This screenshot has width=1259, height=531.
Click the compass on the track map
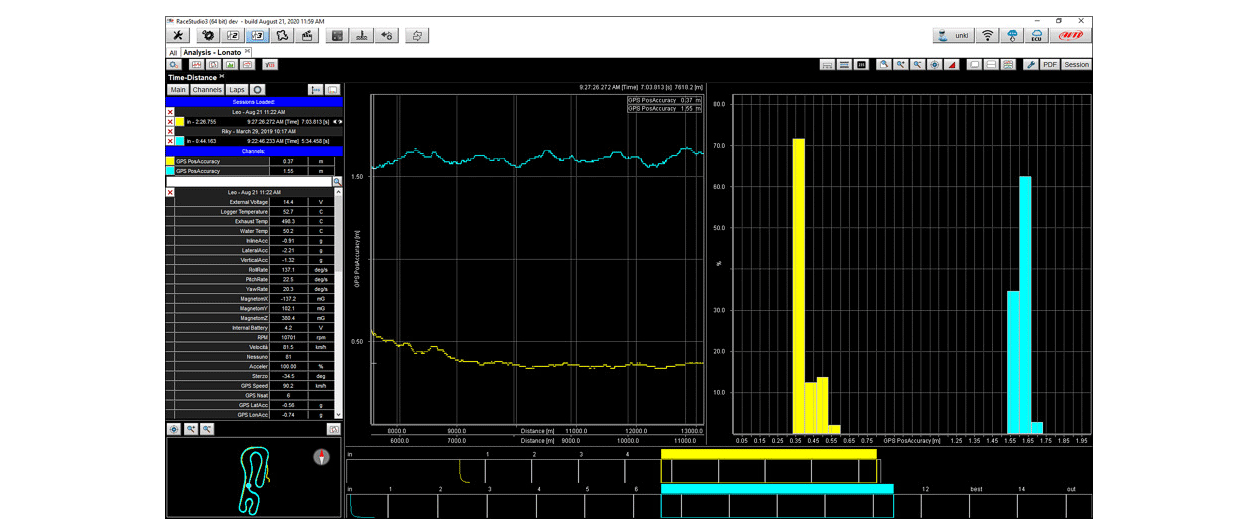pyautogui.click(x=321, y=457)
